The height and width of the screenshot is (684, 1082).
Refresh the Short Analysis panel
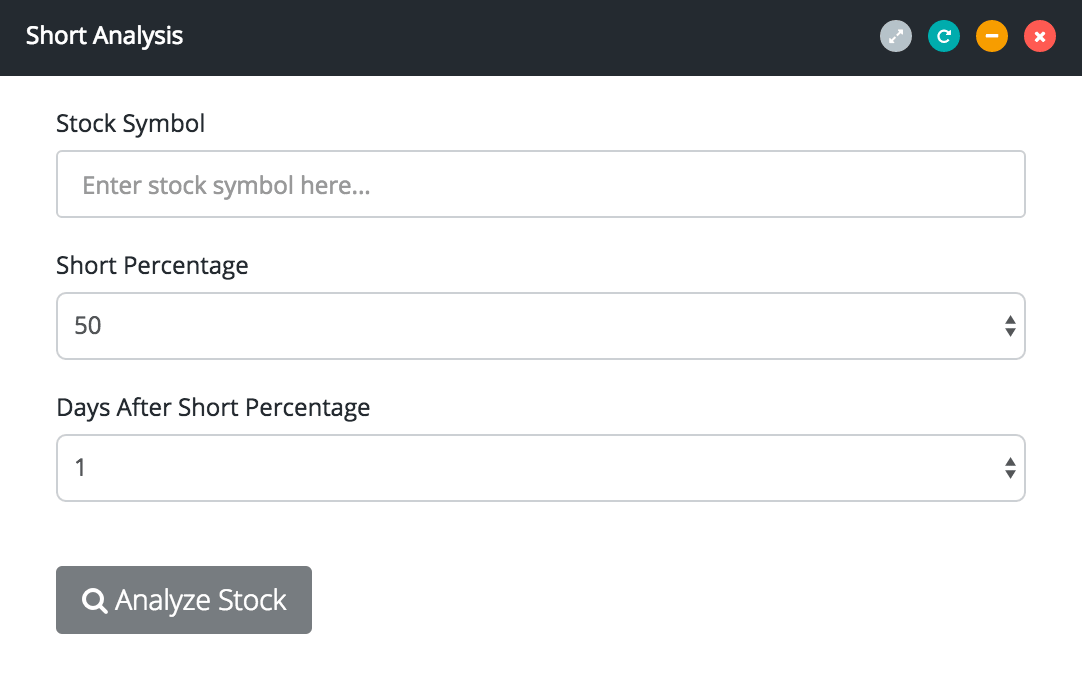point(944,37)
